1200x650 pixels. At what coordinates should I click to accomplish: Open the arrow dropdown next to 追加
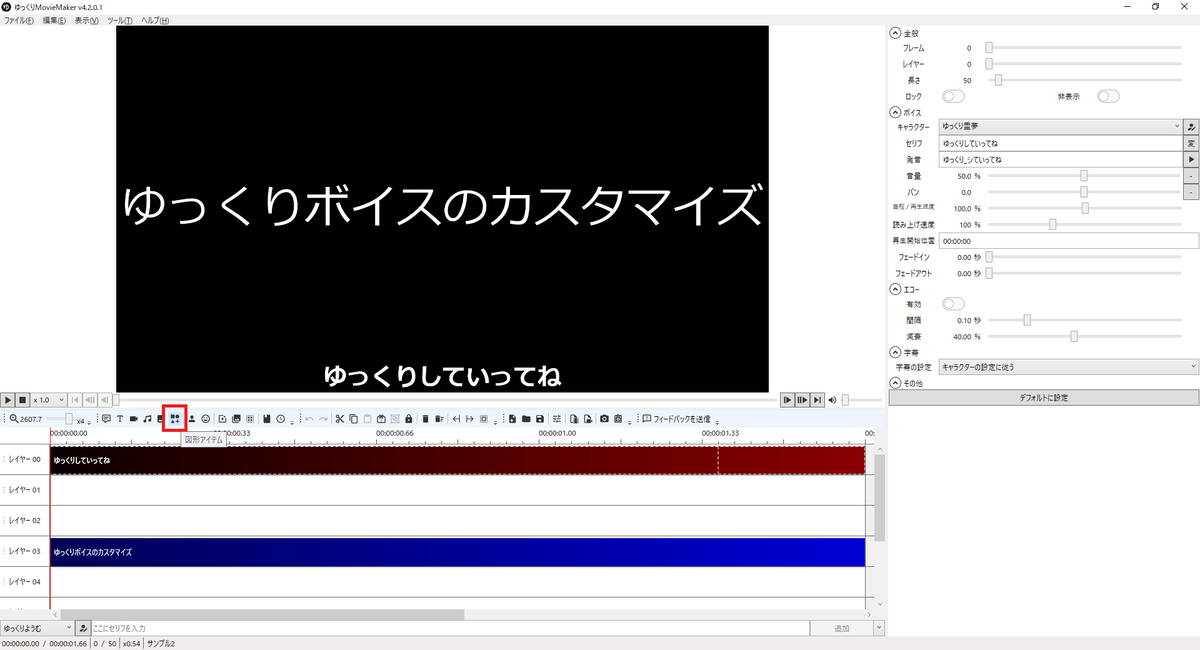click(x=879, y=628)
